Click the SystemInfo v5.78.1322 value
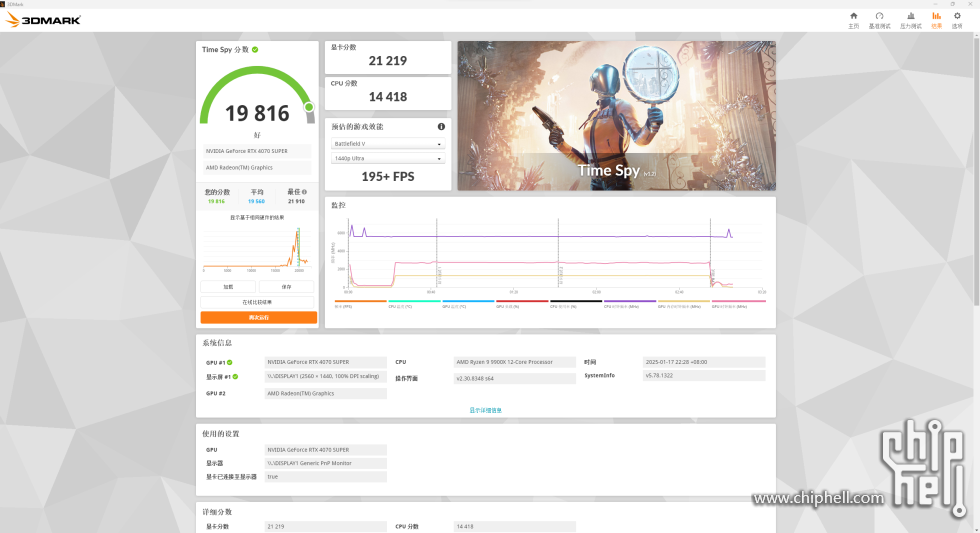This screenshot has width=980, height=533. (x=704, y=376)
